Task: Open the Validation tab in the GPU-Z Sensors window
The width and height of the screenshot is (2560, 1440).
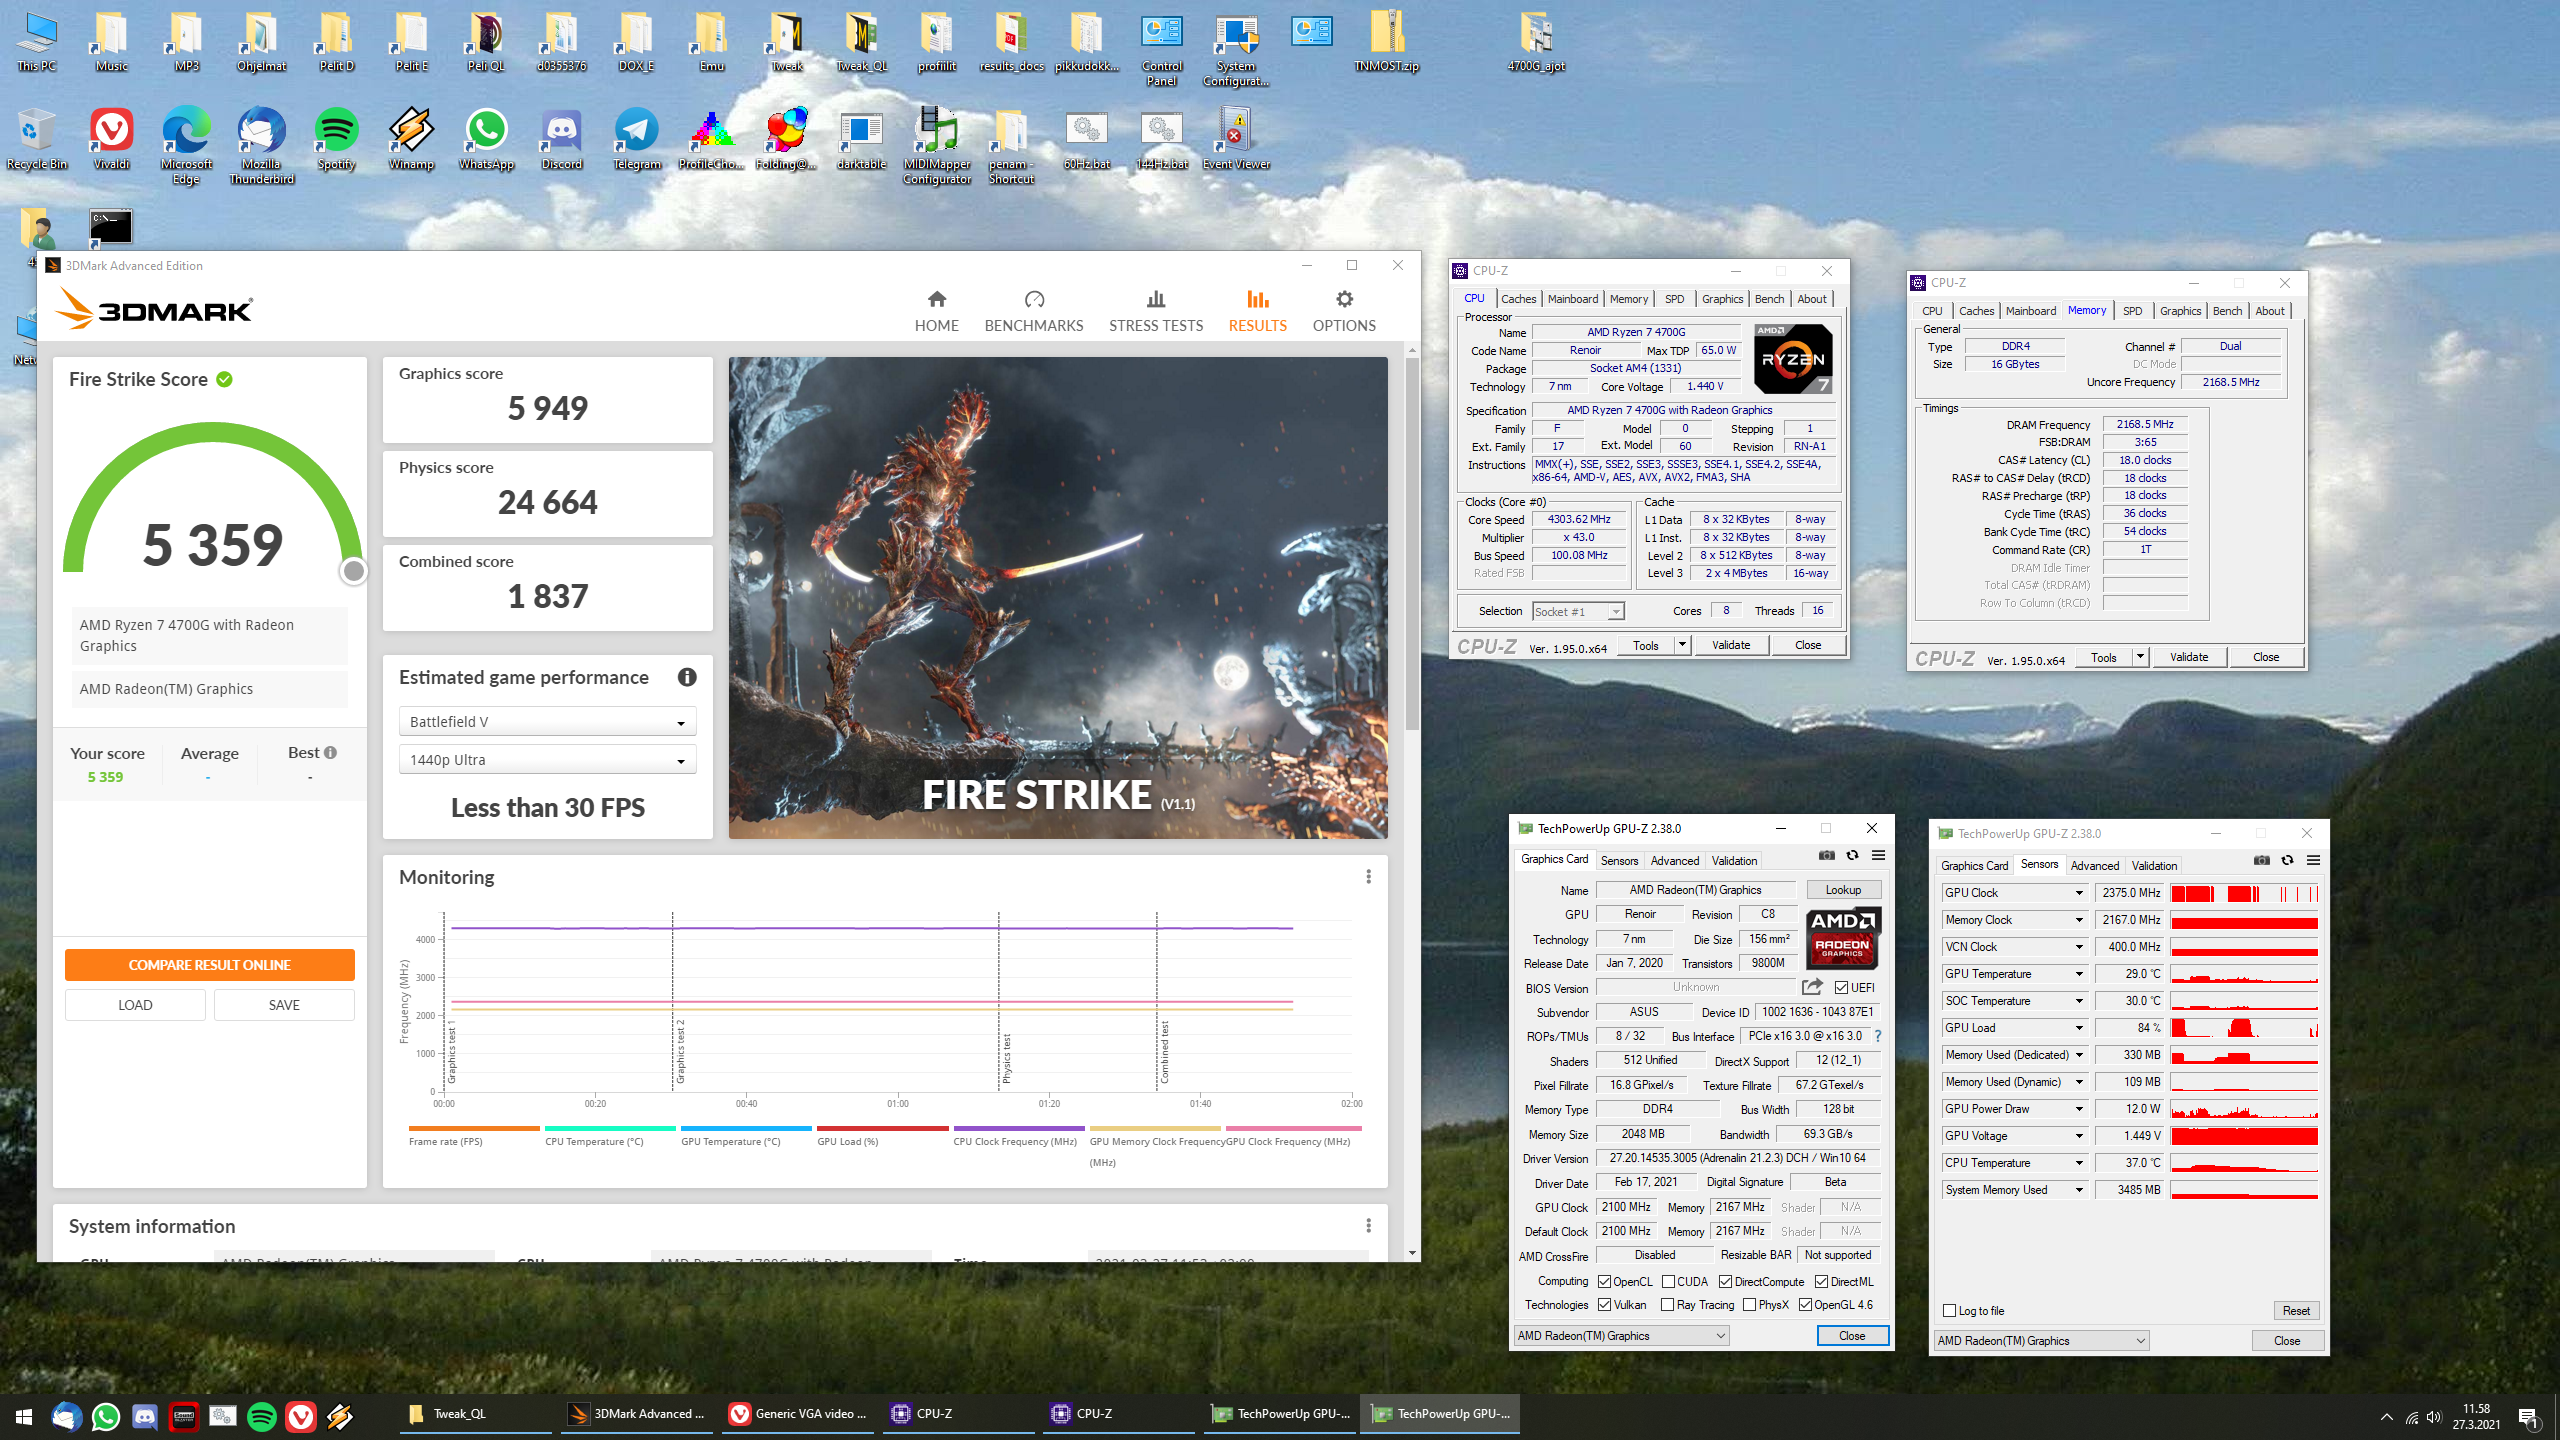Action: [2154, 866]
